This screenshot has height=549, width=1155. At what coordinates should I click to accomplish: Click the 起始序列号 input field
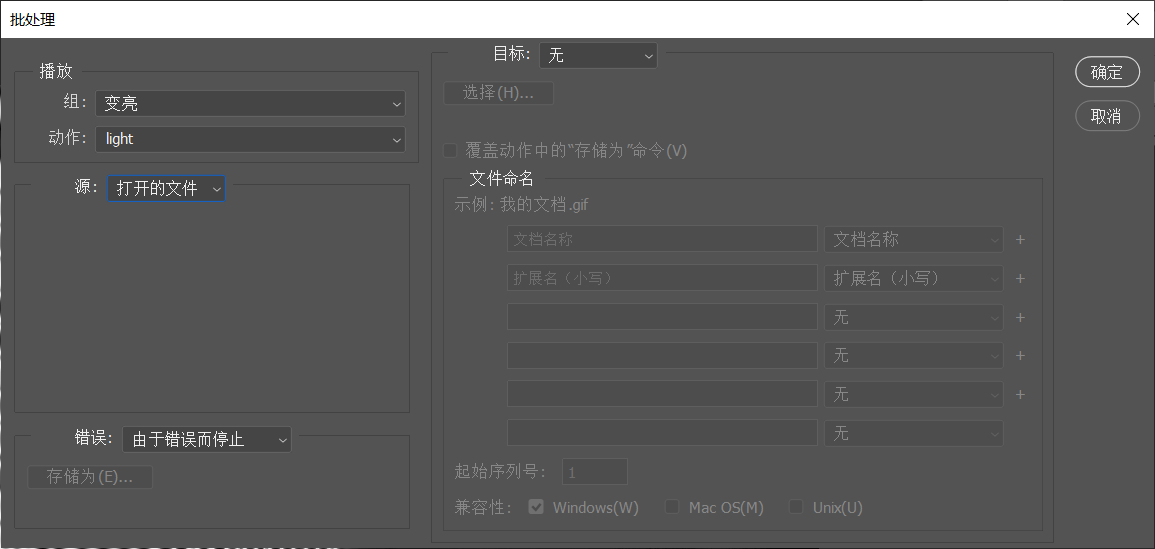(595, 472)
